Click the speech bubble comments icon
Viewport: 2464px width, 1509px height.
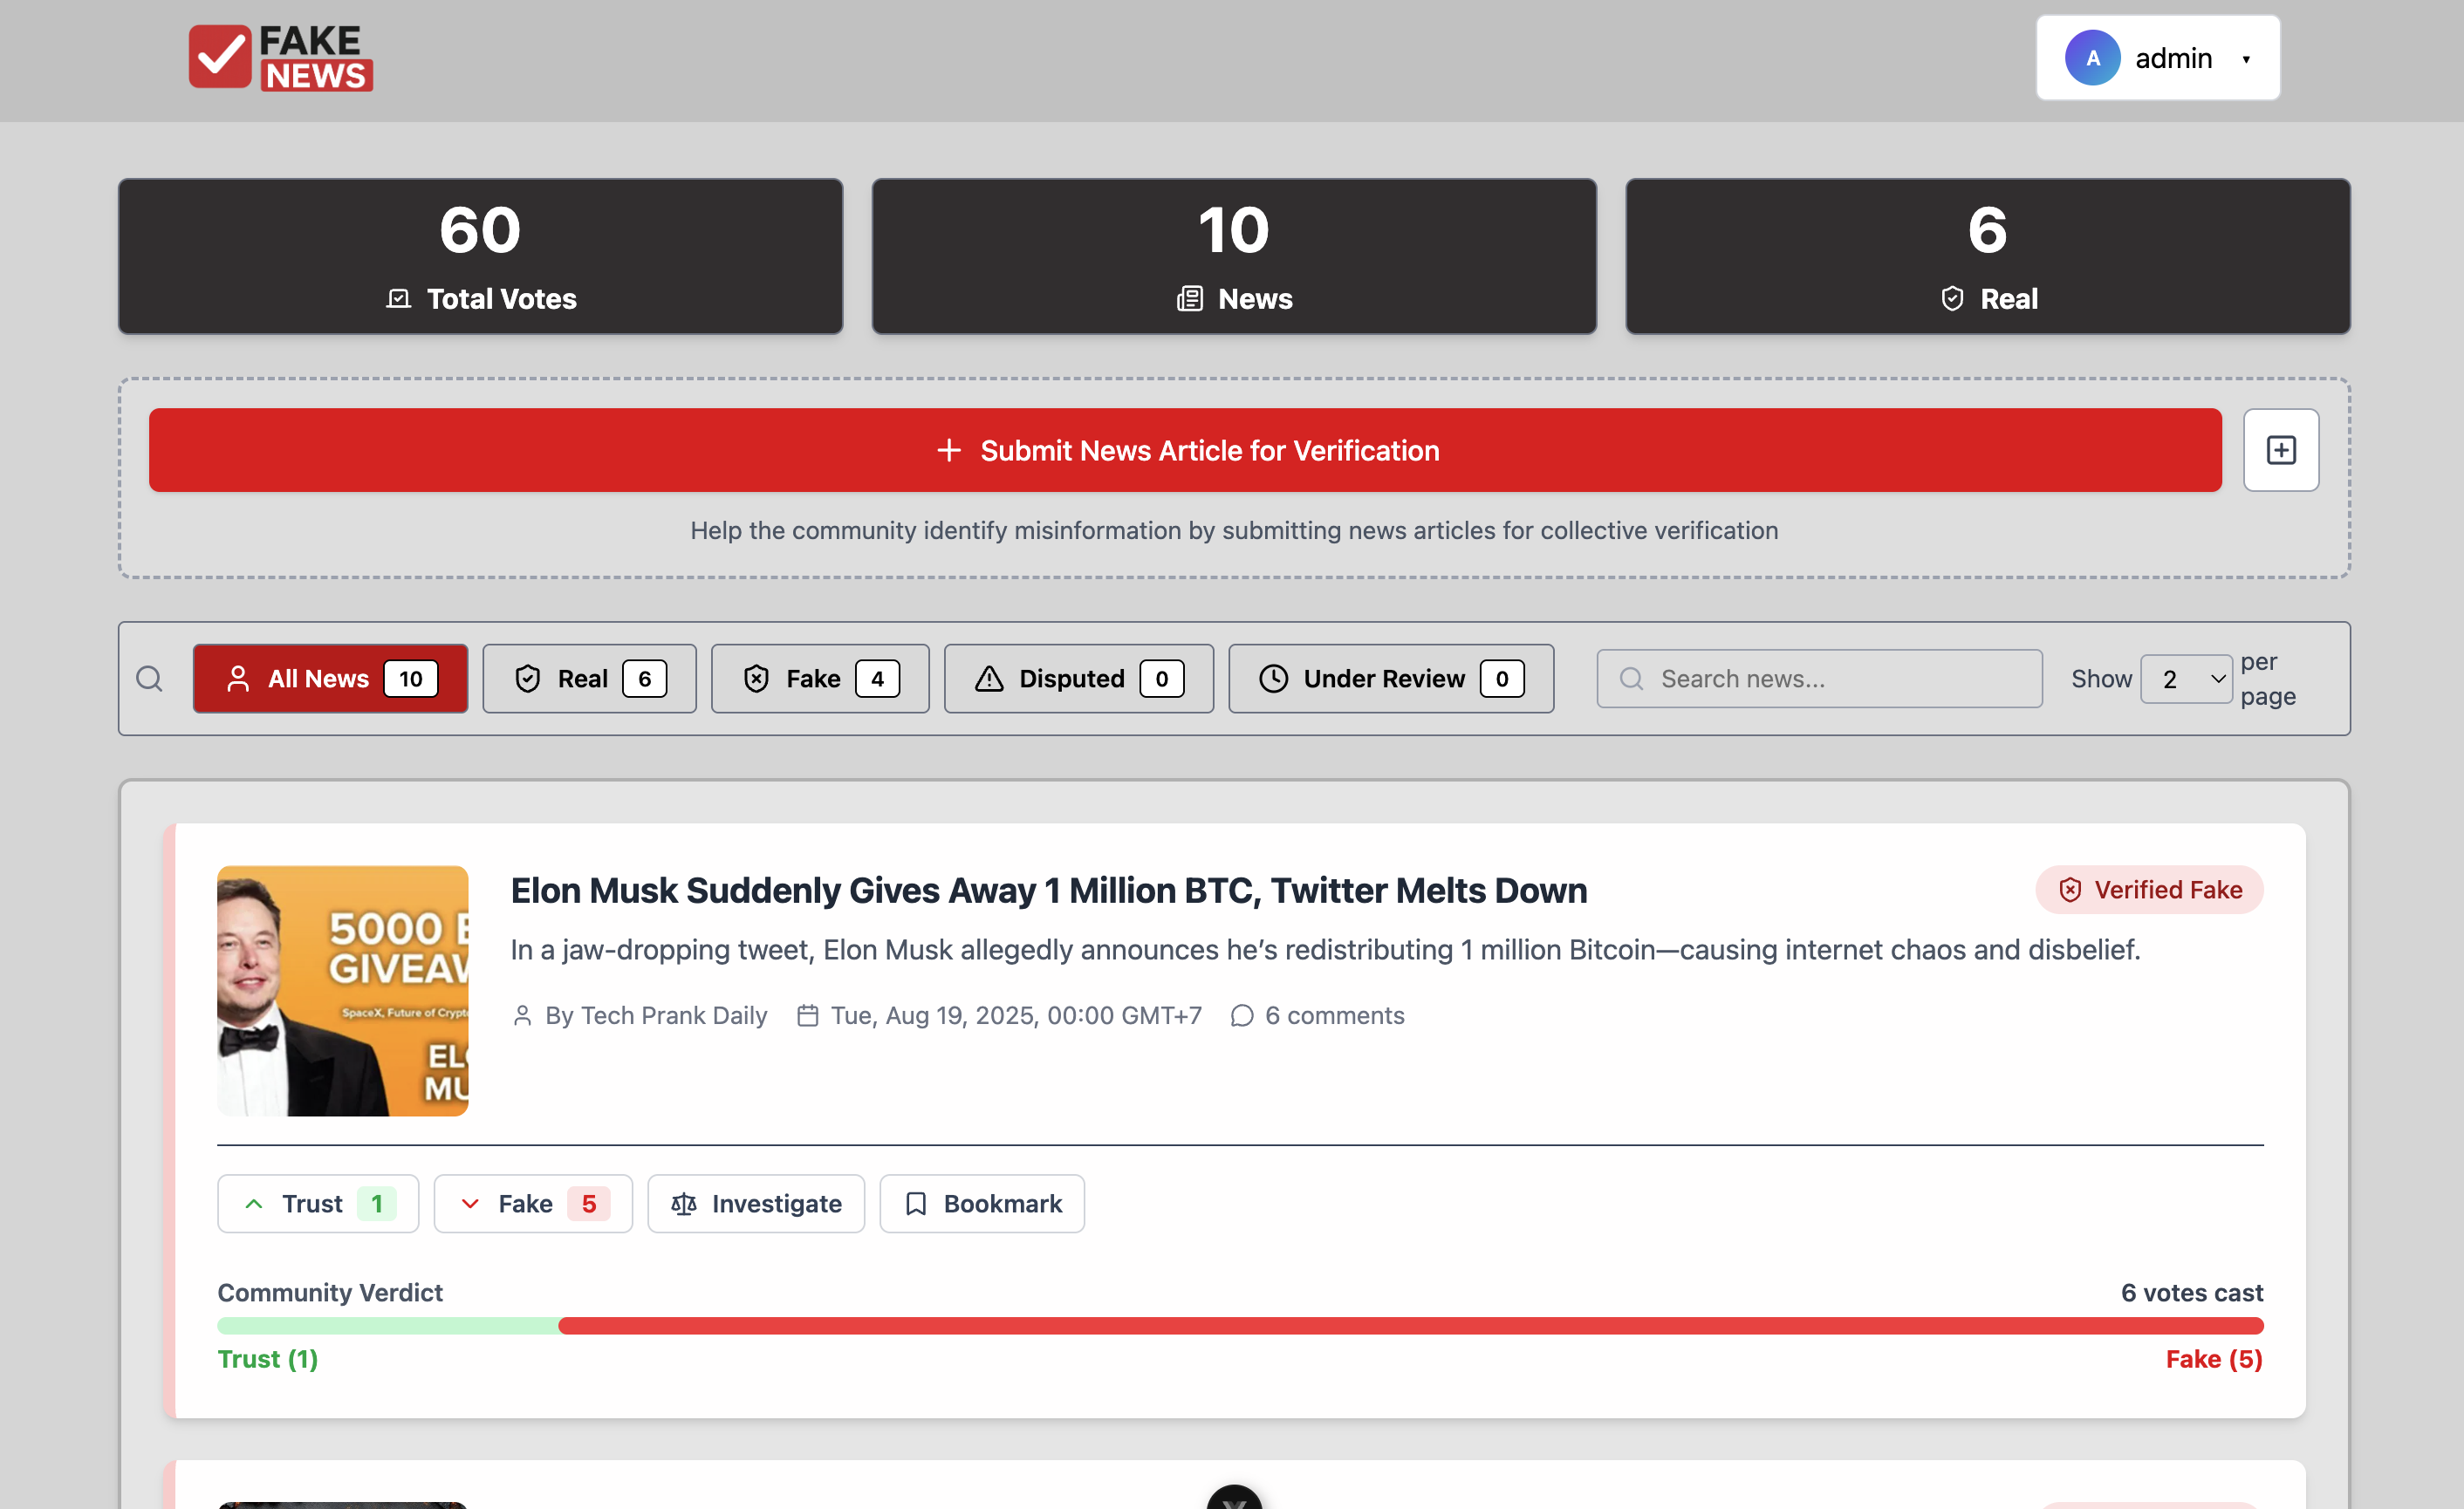click(1242, 1015)
